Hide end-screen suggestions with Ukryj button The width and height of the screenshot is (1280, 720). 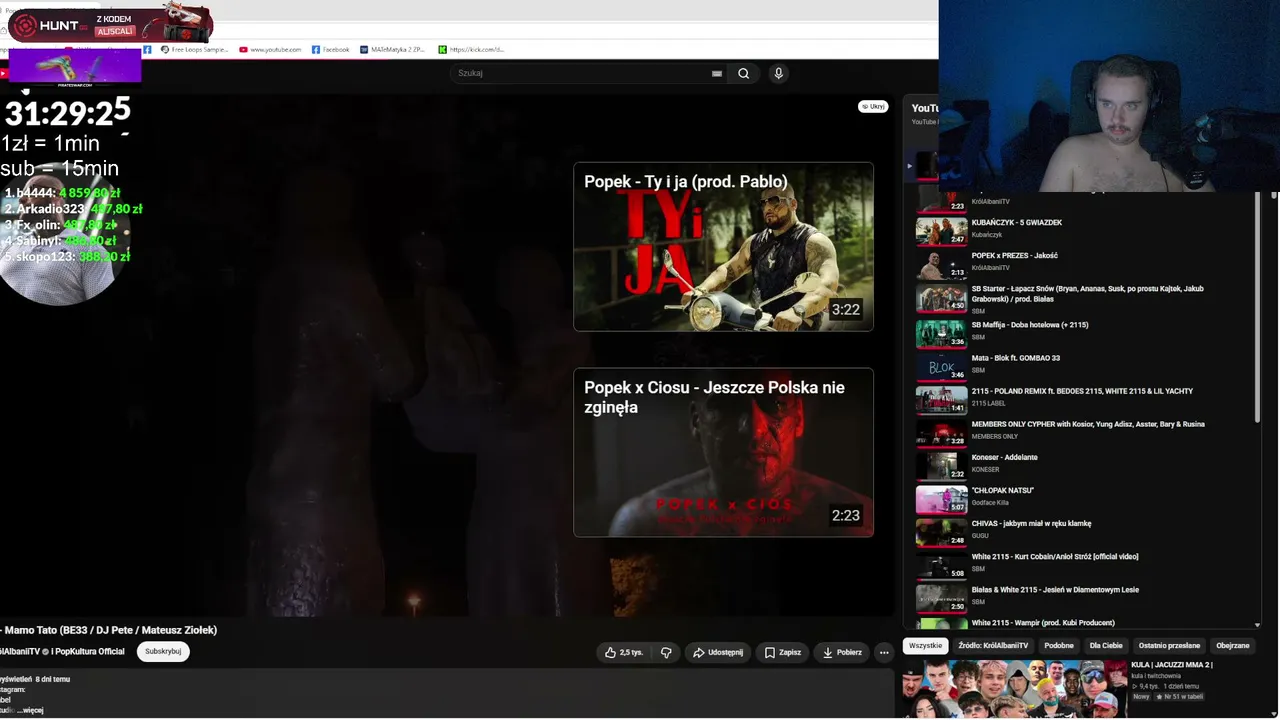point(873,106)
